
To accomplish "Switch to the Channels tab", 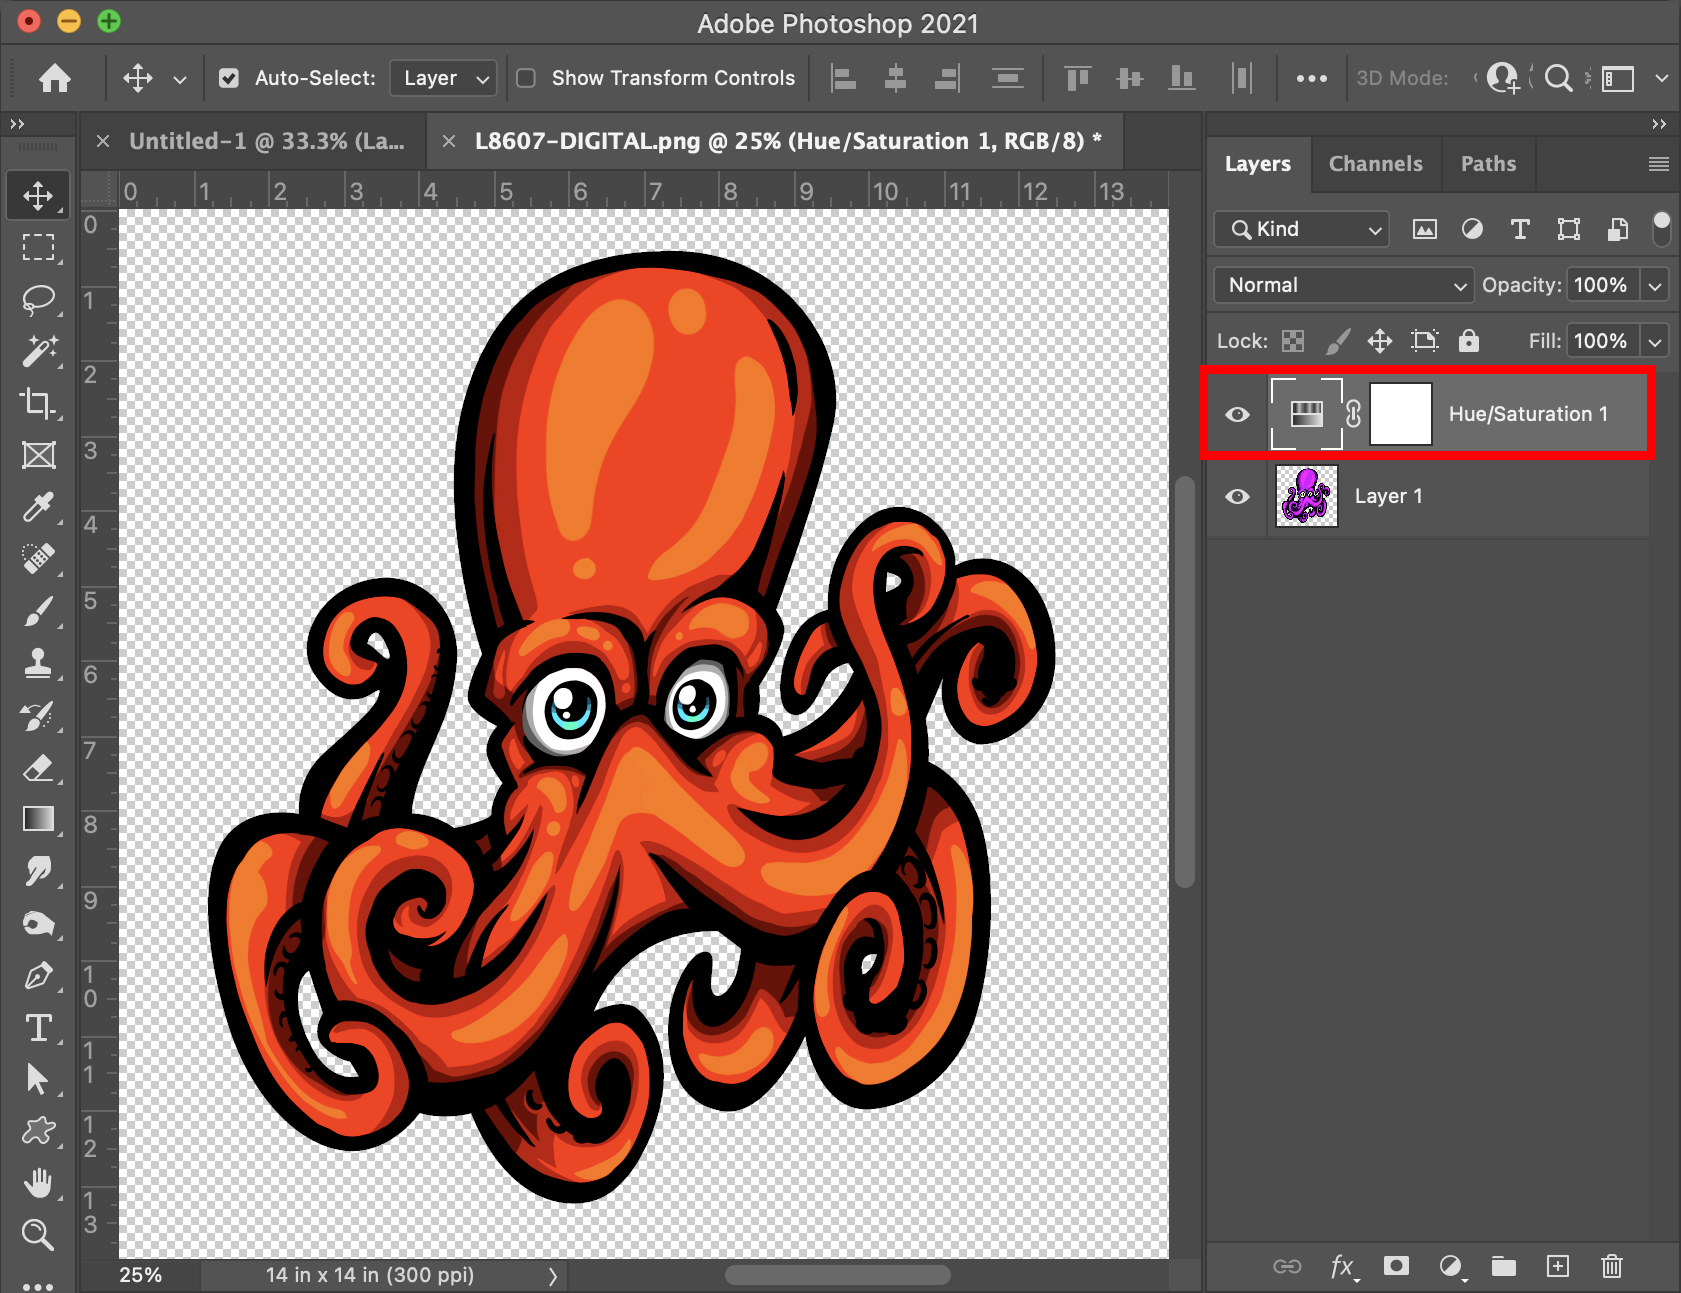I will 1375,164.
